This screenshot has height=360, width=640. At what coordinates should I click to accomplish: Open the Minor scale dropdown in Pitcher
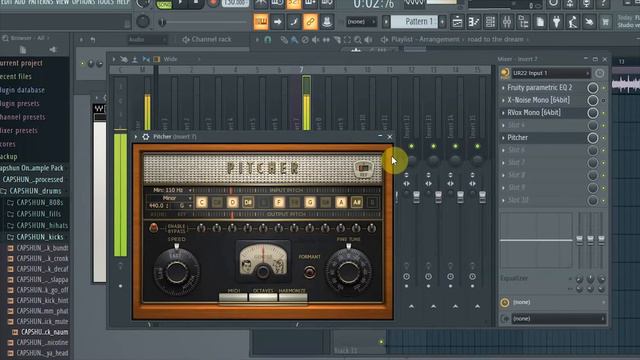169,198
